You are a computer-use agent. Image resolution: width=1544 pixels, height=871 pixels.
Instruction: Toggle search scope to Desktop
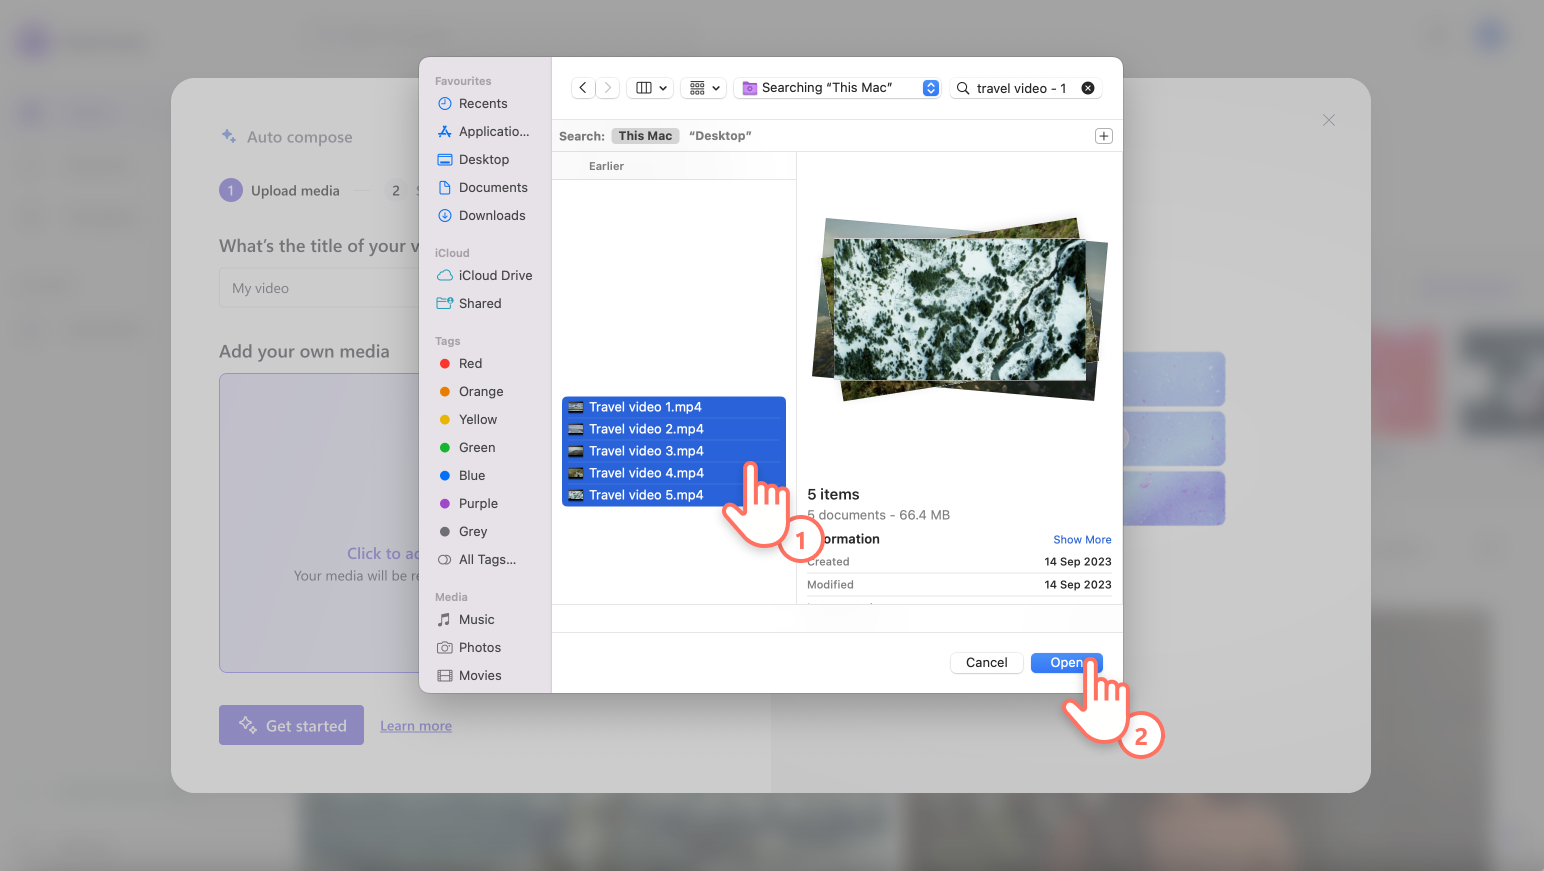720,135
